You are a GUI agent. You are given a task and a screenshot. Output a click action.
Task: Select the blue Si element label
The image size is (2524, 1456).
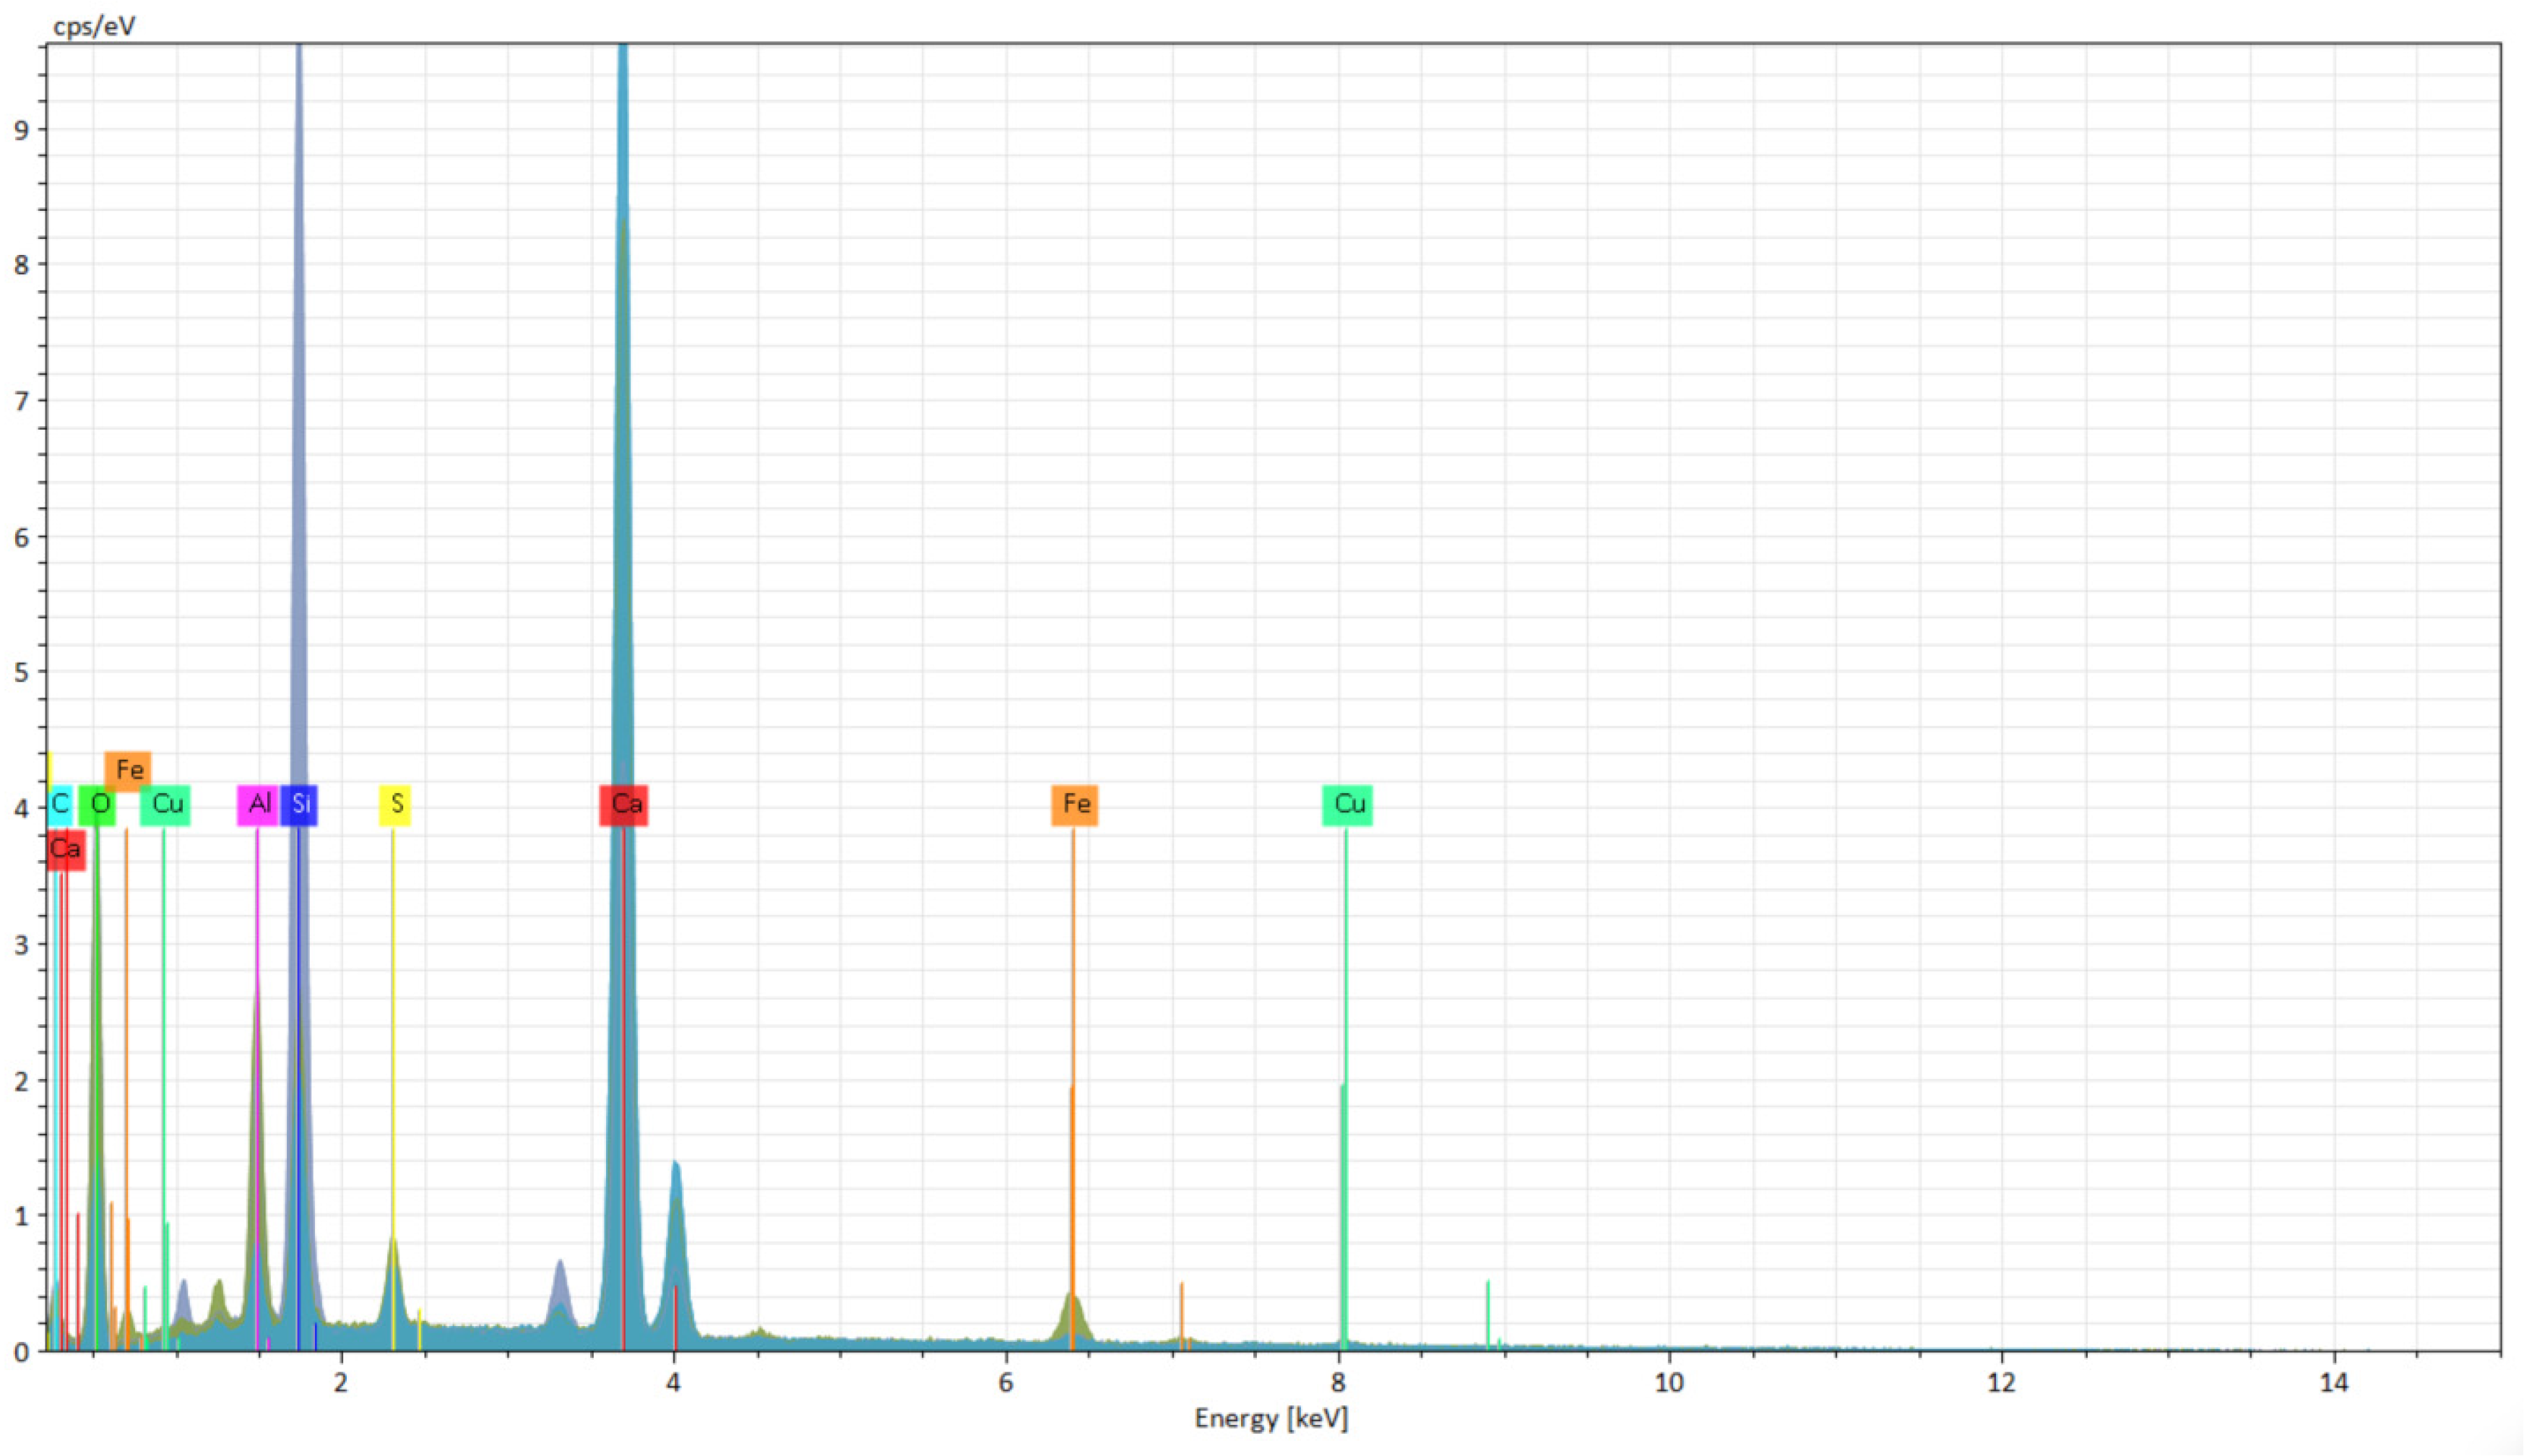click(x=300, y=804)
